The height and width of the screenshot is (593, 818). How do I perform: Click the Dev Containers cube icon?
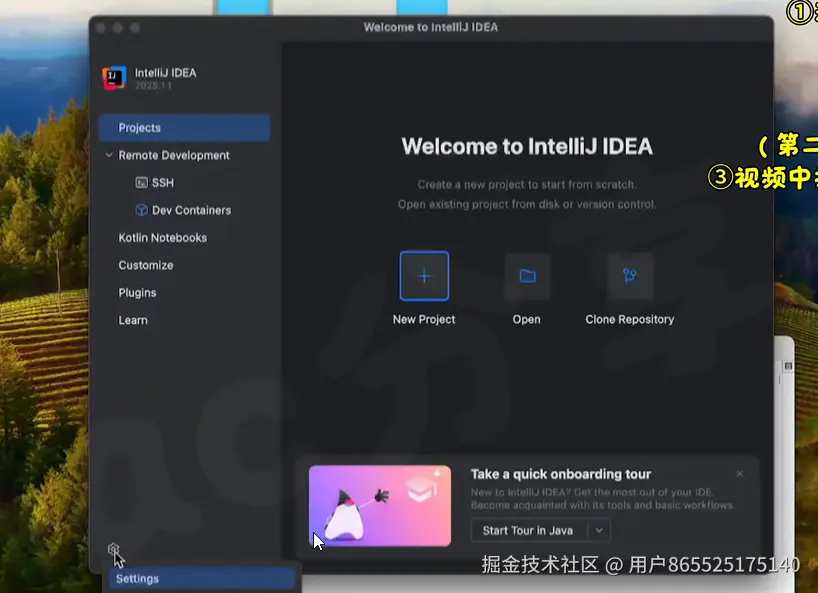(x=141, y=210)
